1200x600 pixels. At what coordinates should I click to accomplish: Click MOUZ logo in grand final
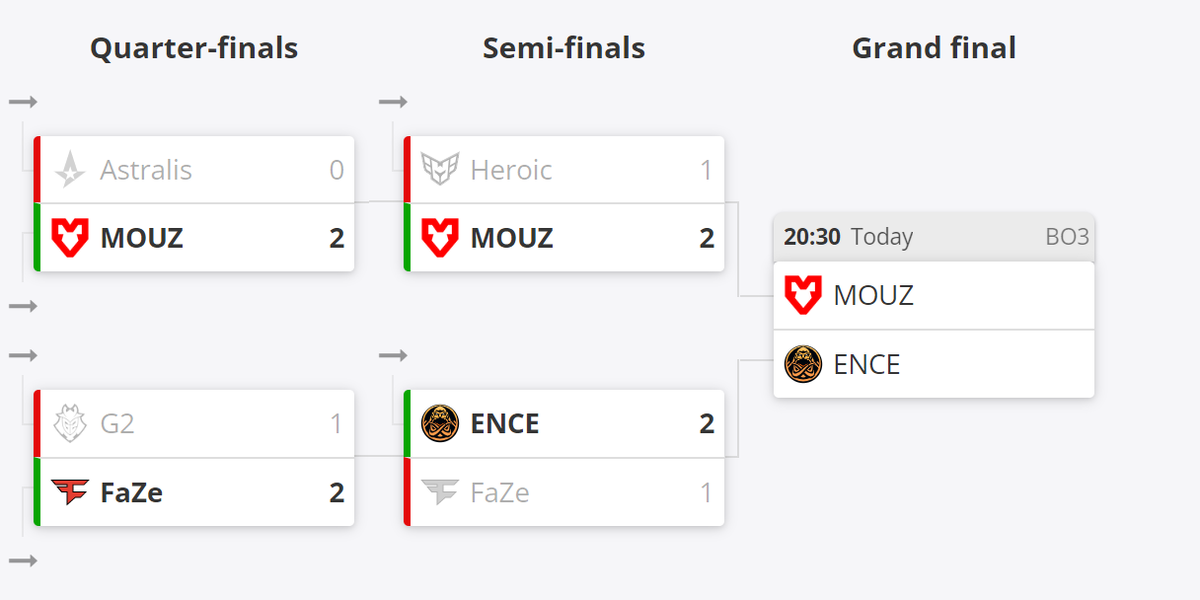click(x=803, y=296)
